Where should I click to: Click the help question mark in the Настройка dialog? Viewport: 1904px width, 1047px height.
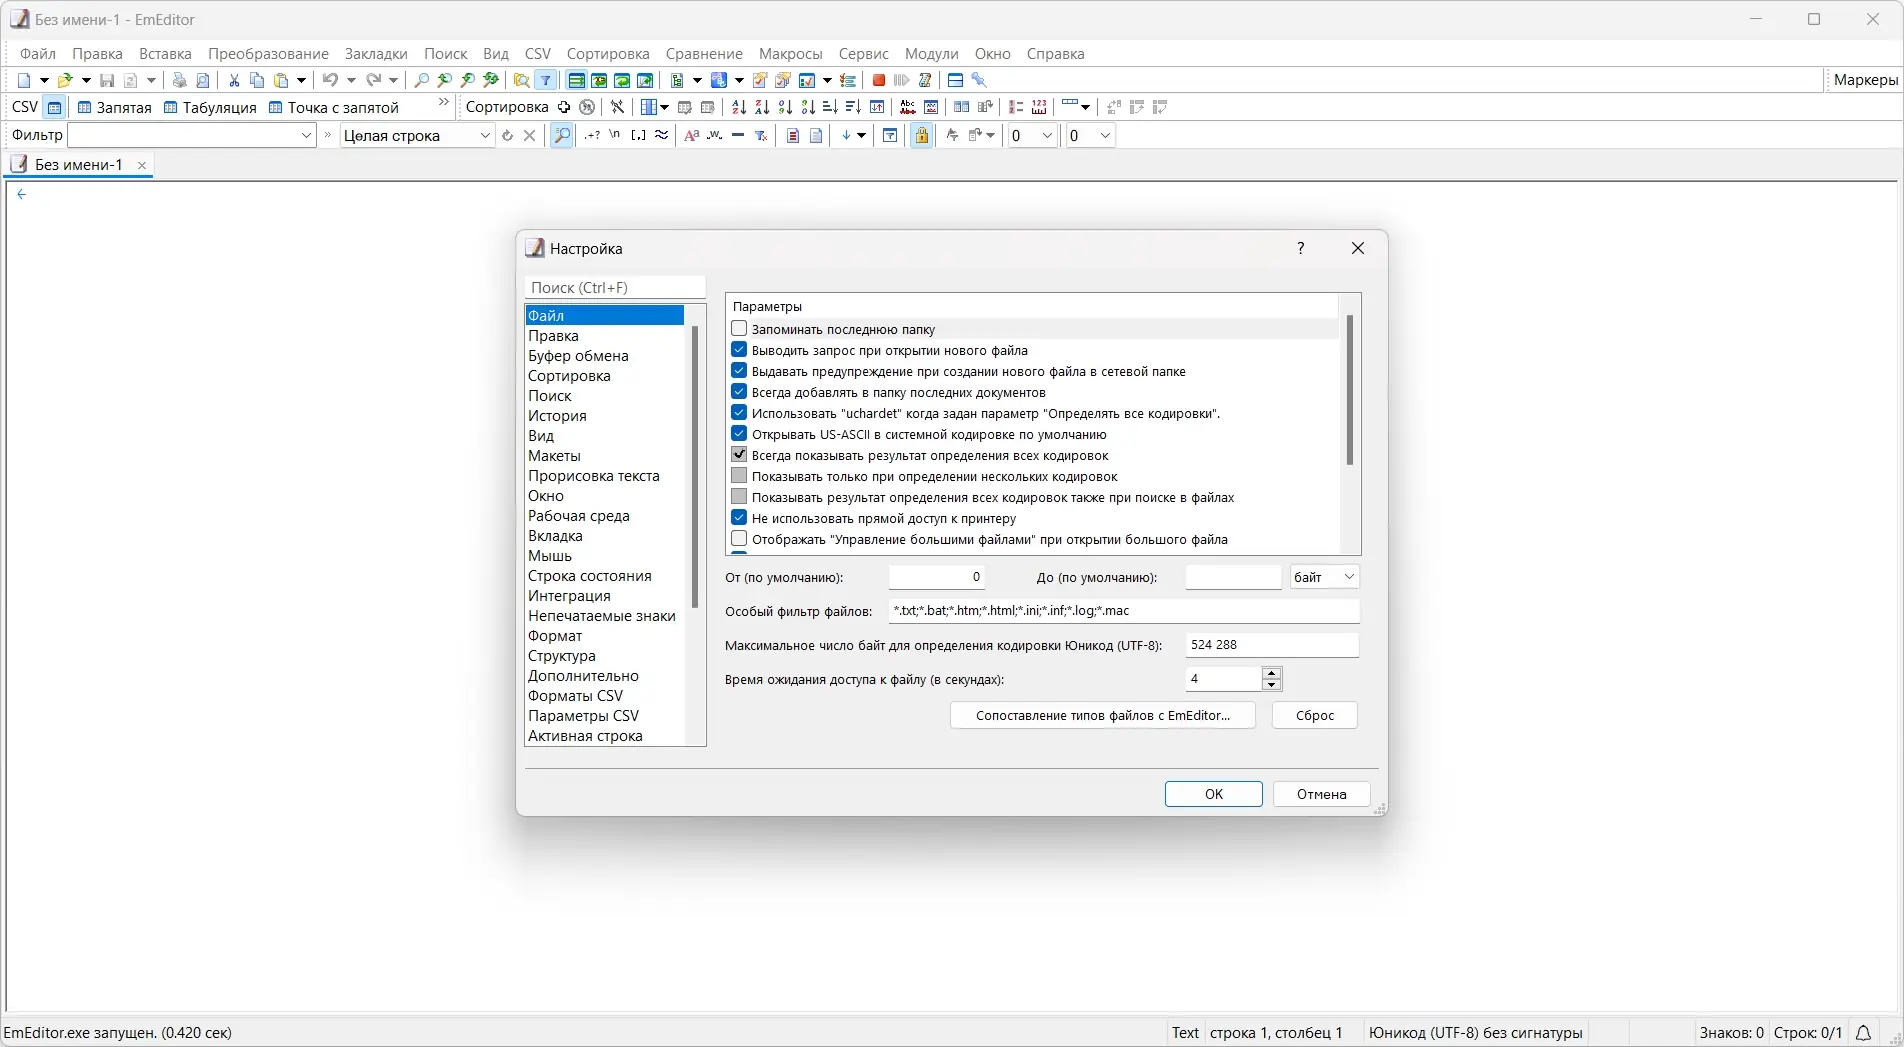[1300, 248]
